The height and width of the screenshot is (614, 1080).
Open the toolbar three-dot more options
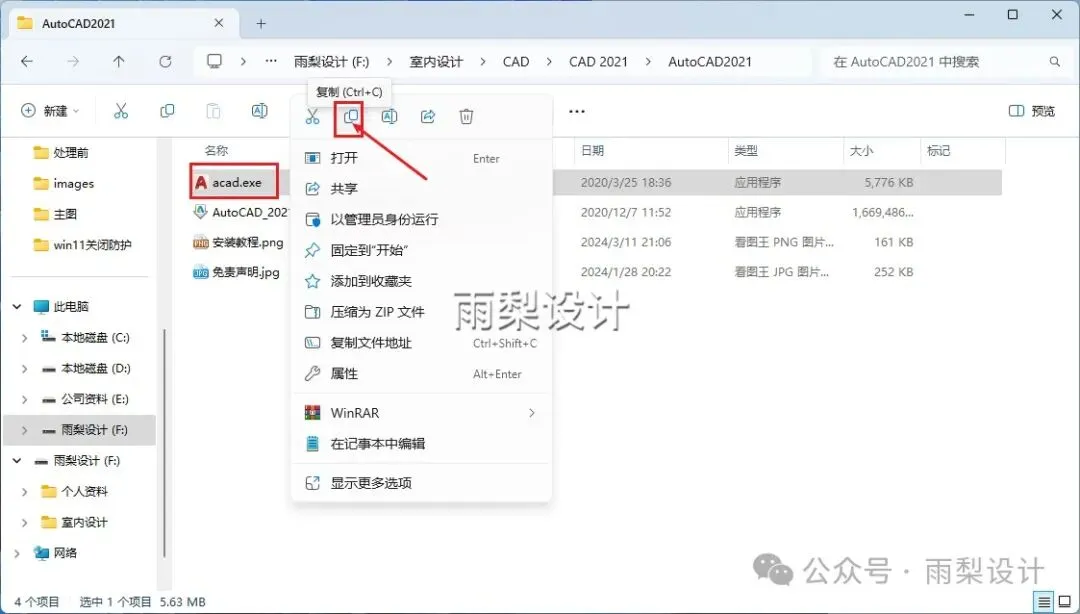tap(577, 111)
